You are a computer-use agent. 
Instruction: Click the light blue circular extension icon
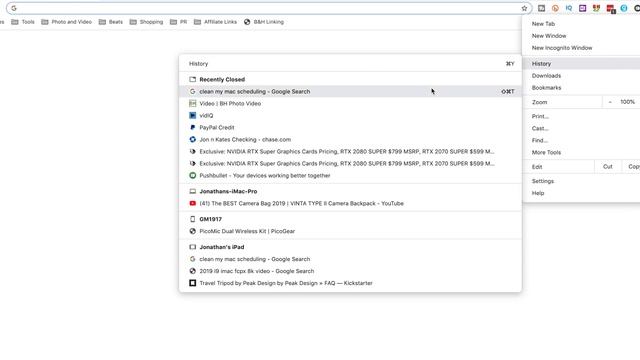point(624,8)
